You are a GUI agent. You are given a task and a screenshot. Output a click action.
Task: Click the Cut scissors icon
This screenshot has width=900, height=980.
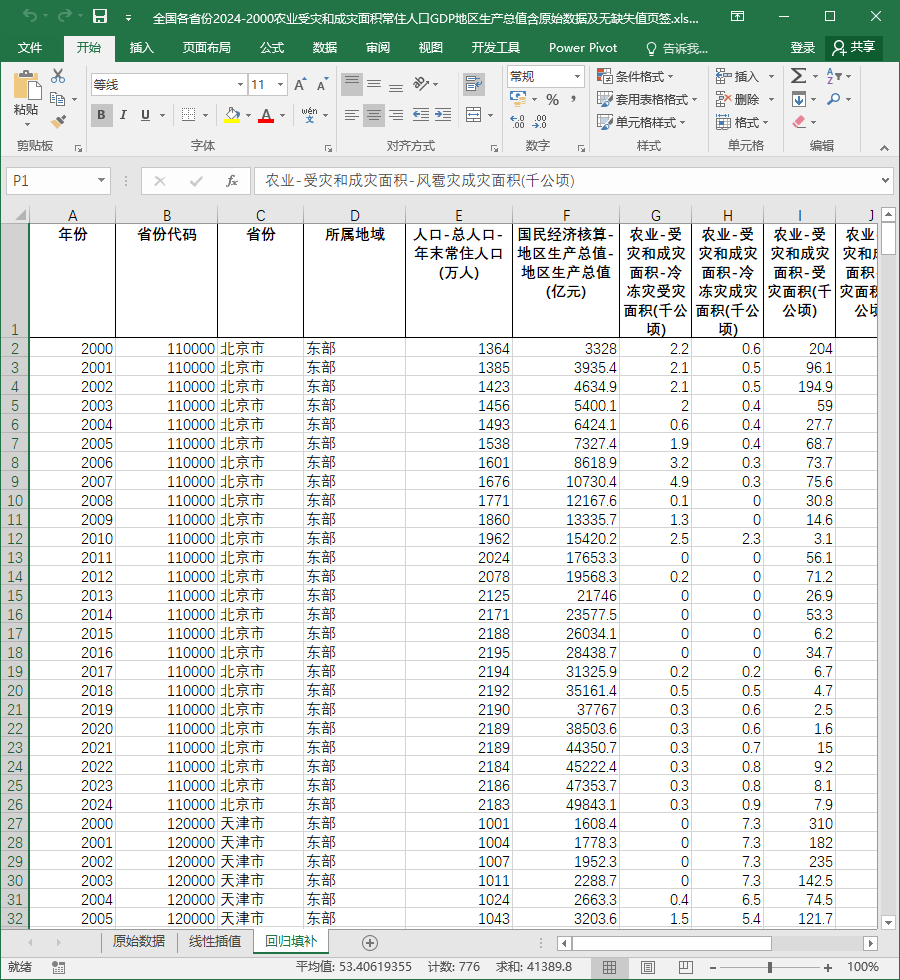pyautogui.click(x=58, y=76)
